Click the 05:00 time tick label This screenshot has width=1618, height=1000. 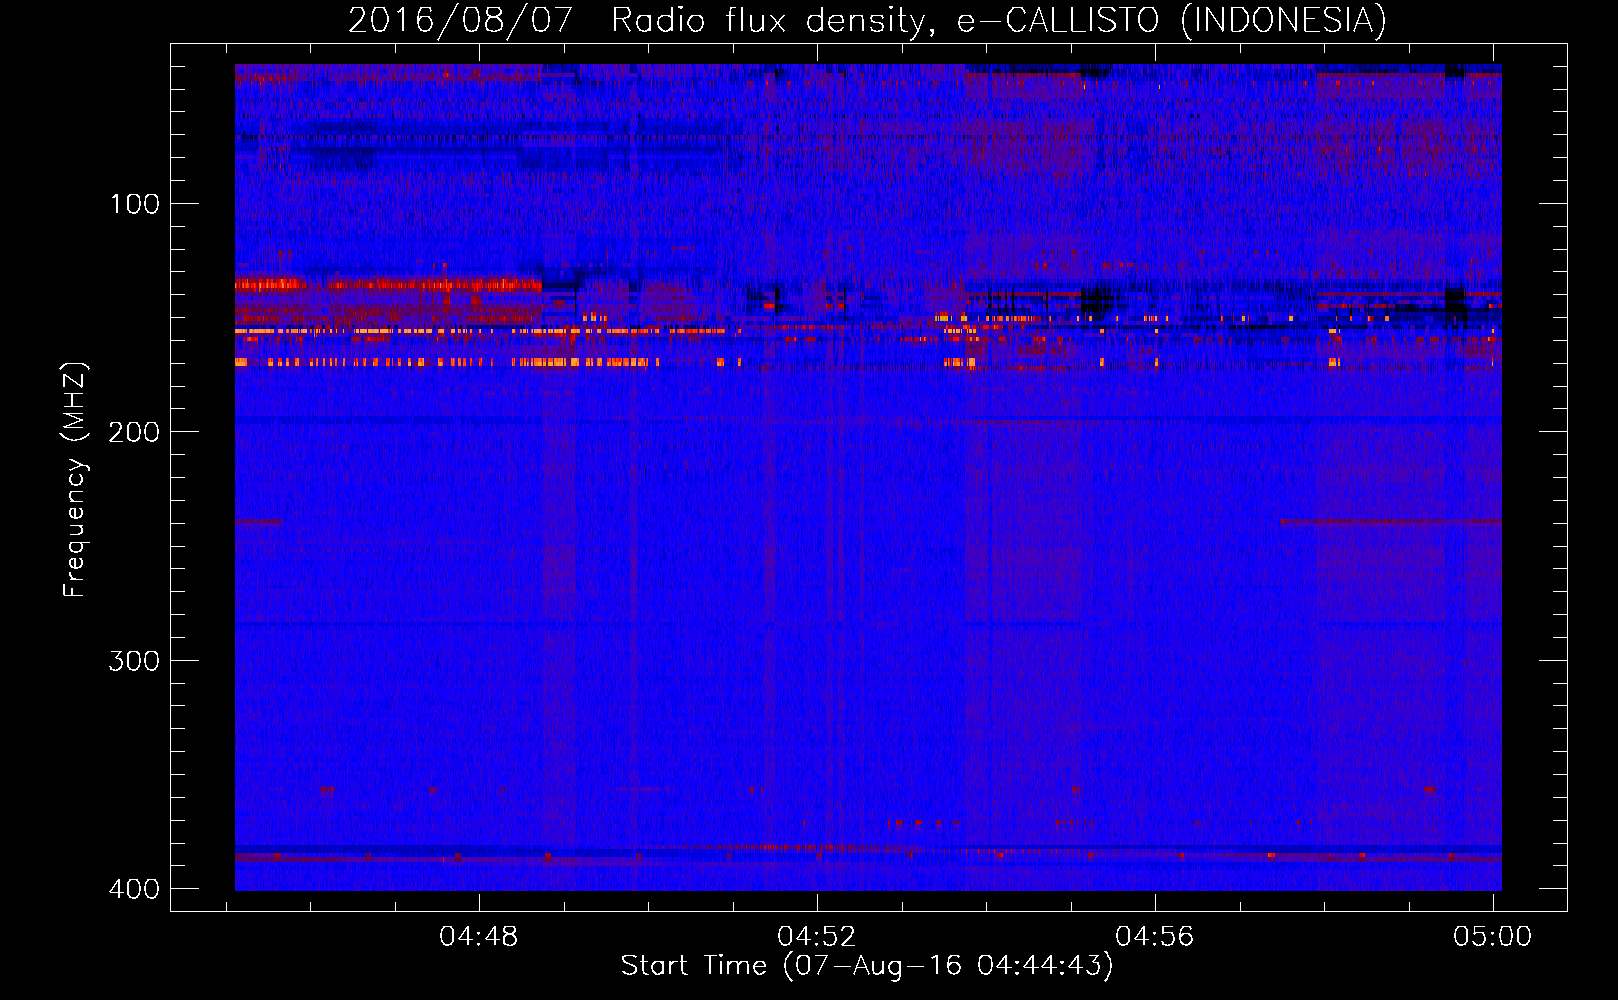[1493, 937]
